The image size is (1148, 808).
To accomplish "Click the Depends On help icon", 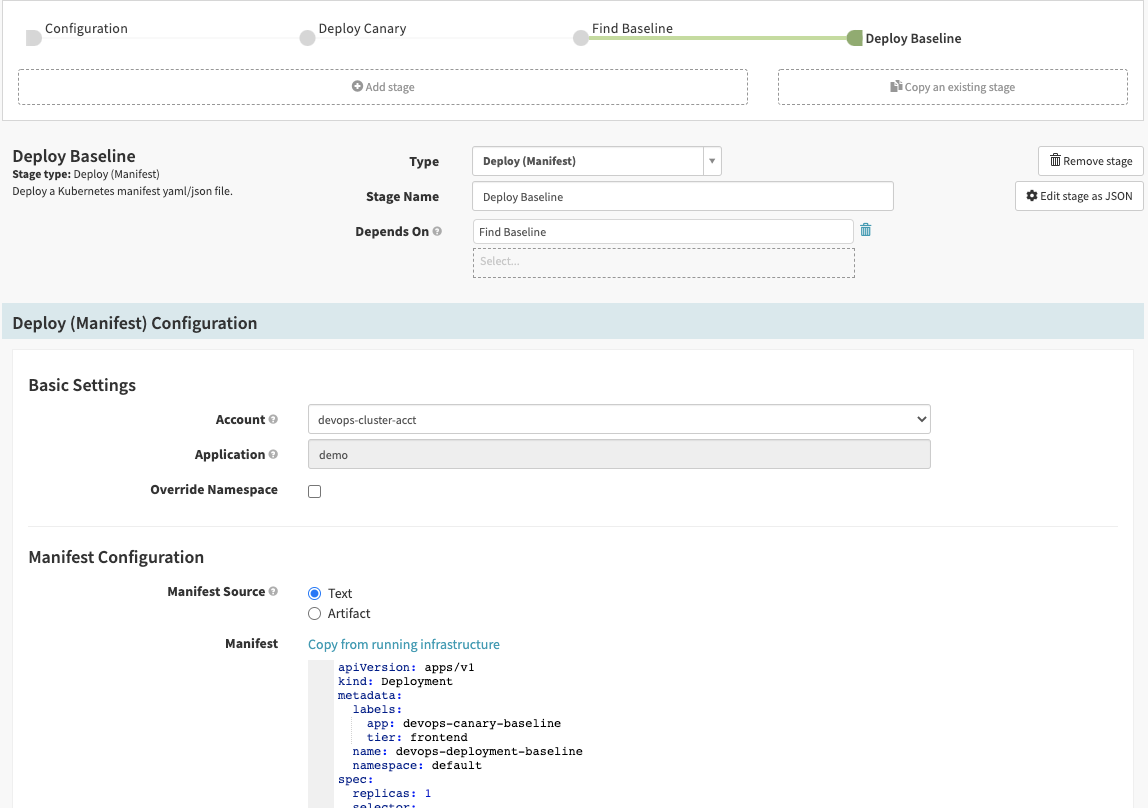I will 437,232.
